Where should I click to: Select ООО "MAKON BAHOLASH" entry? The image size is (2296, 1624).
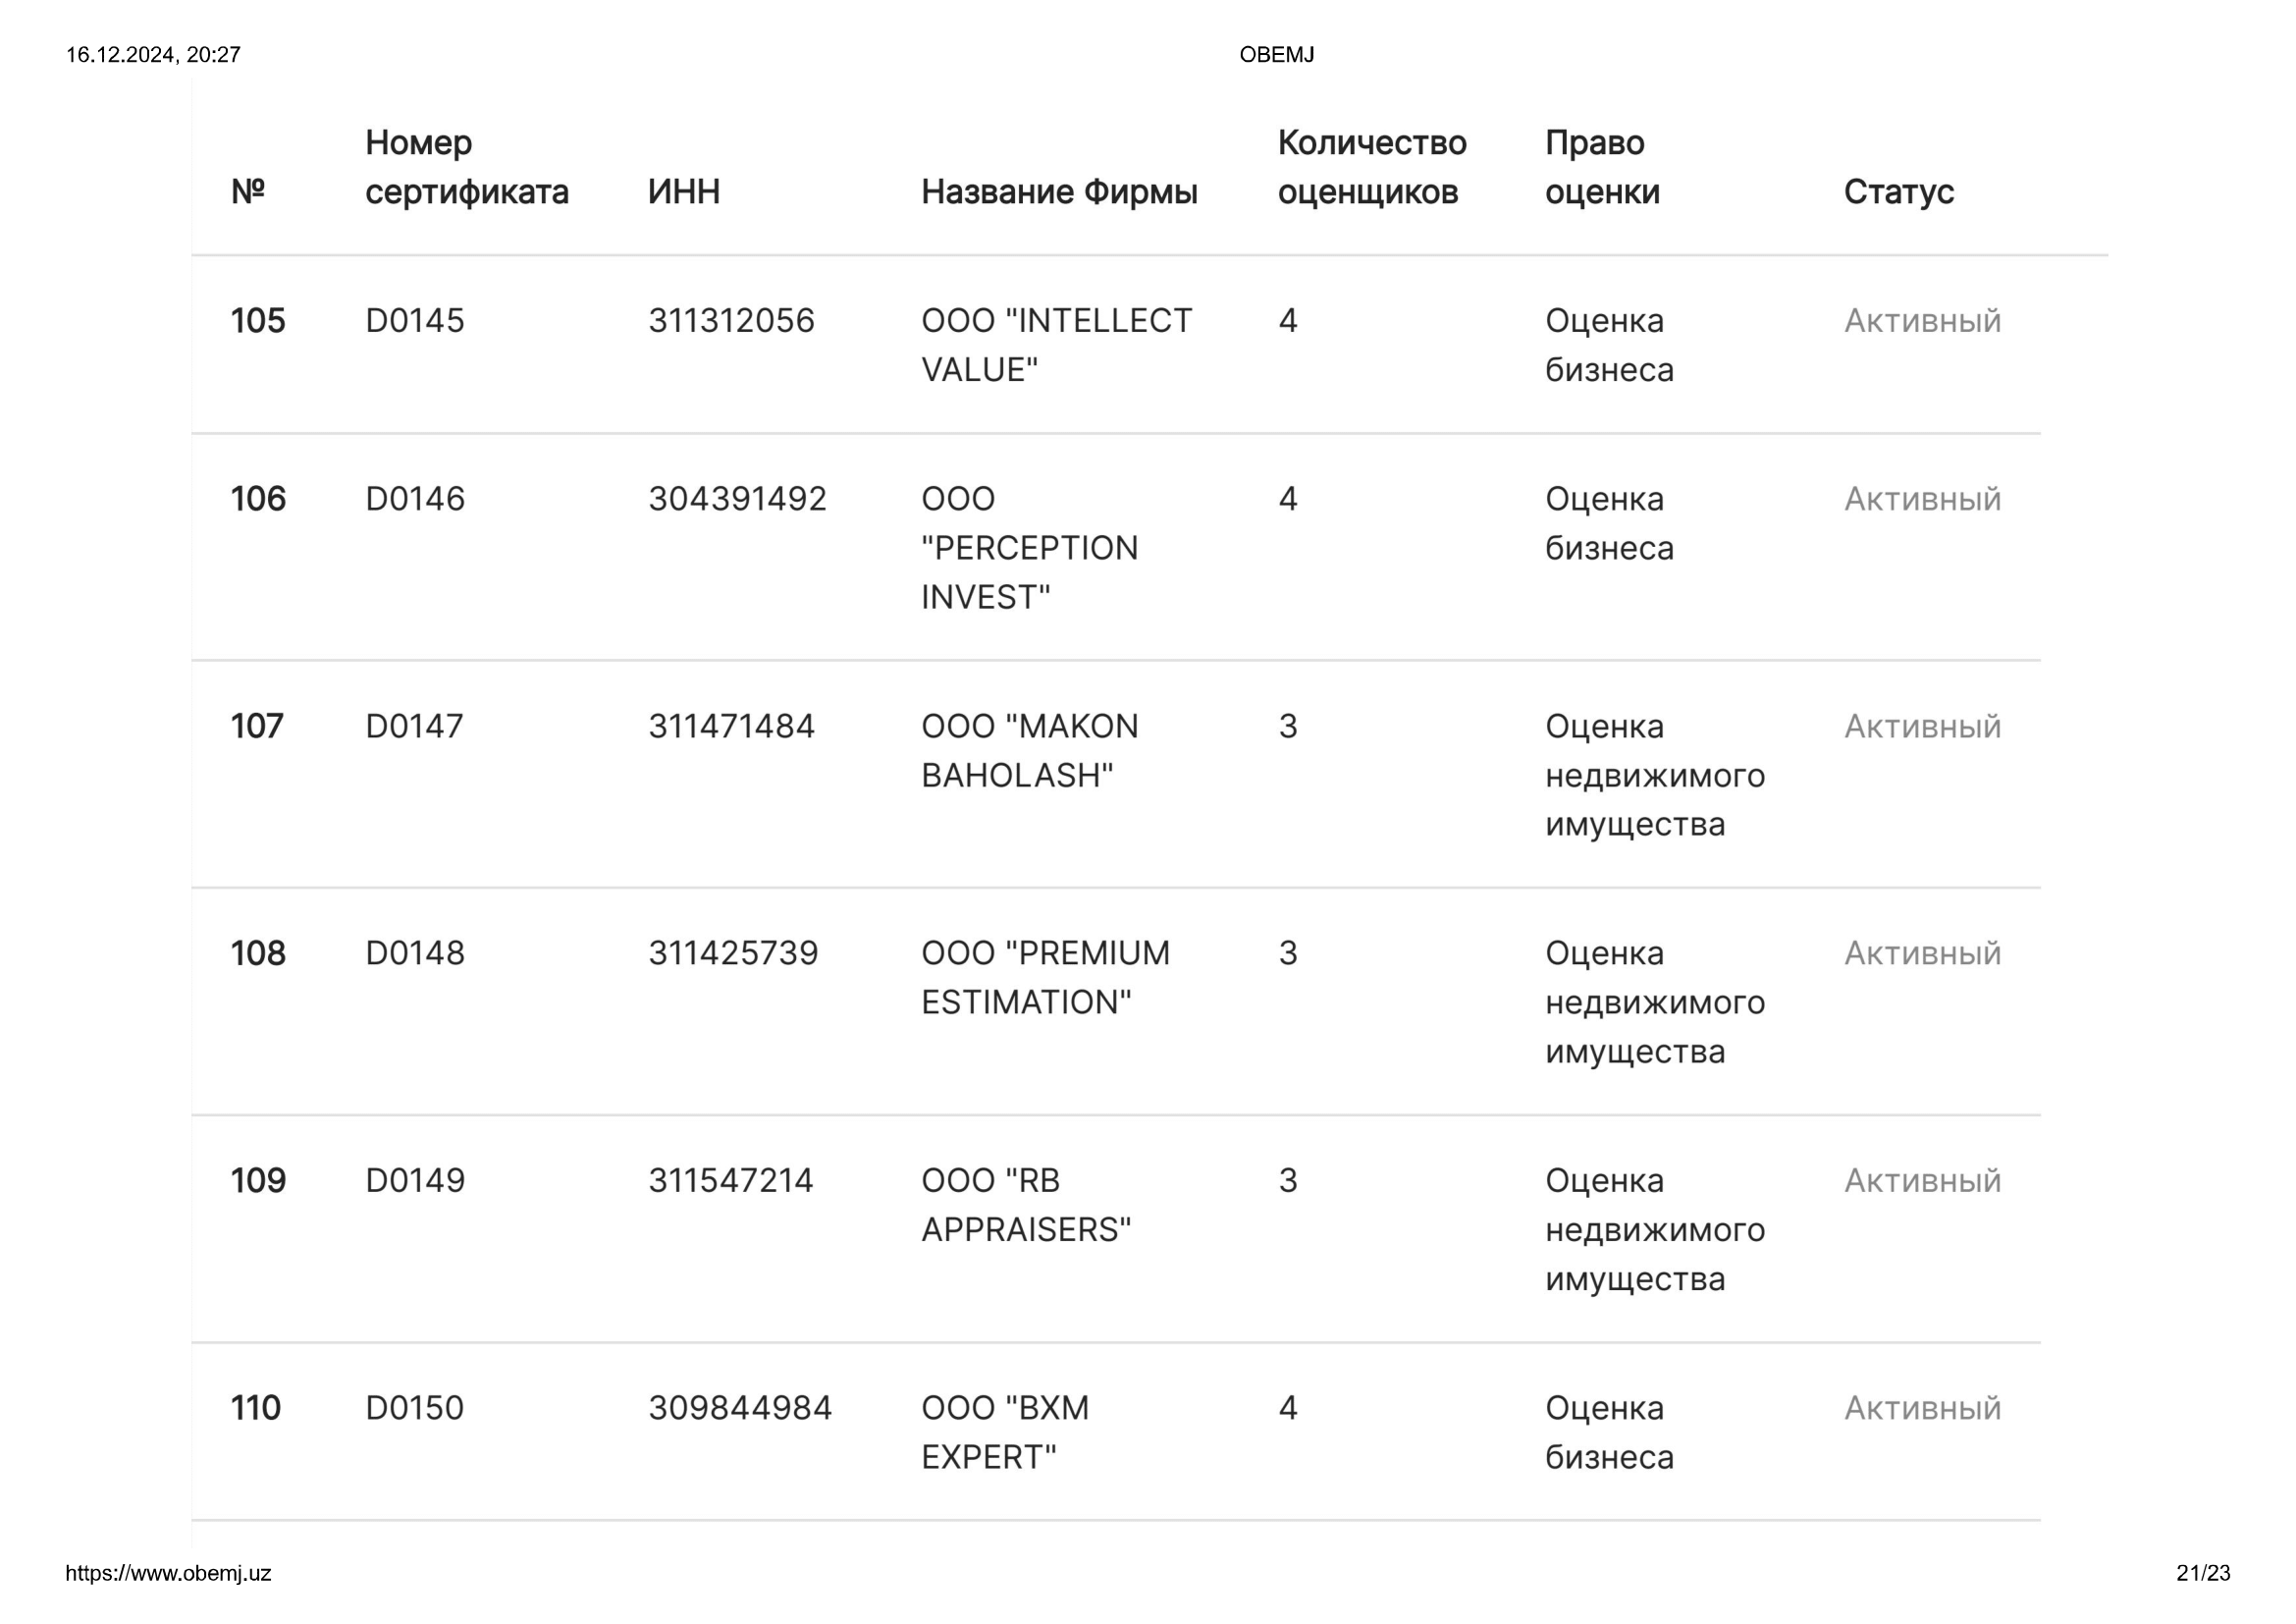[x=1029, y=750]
